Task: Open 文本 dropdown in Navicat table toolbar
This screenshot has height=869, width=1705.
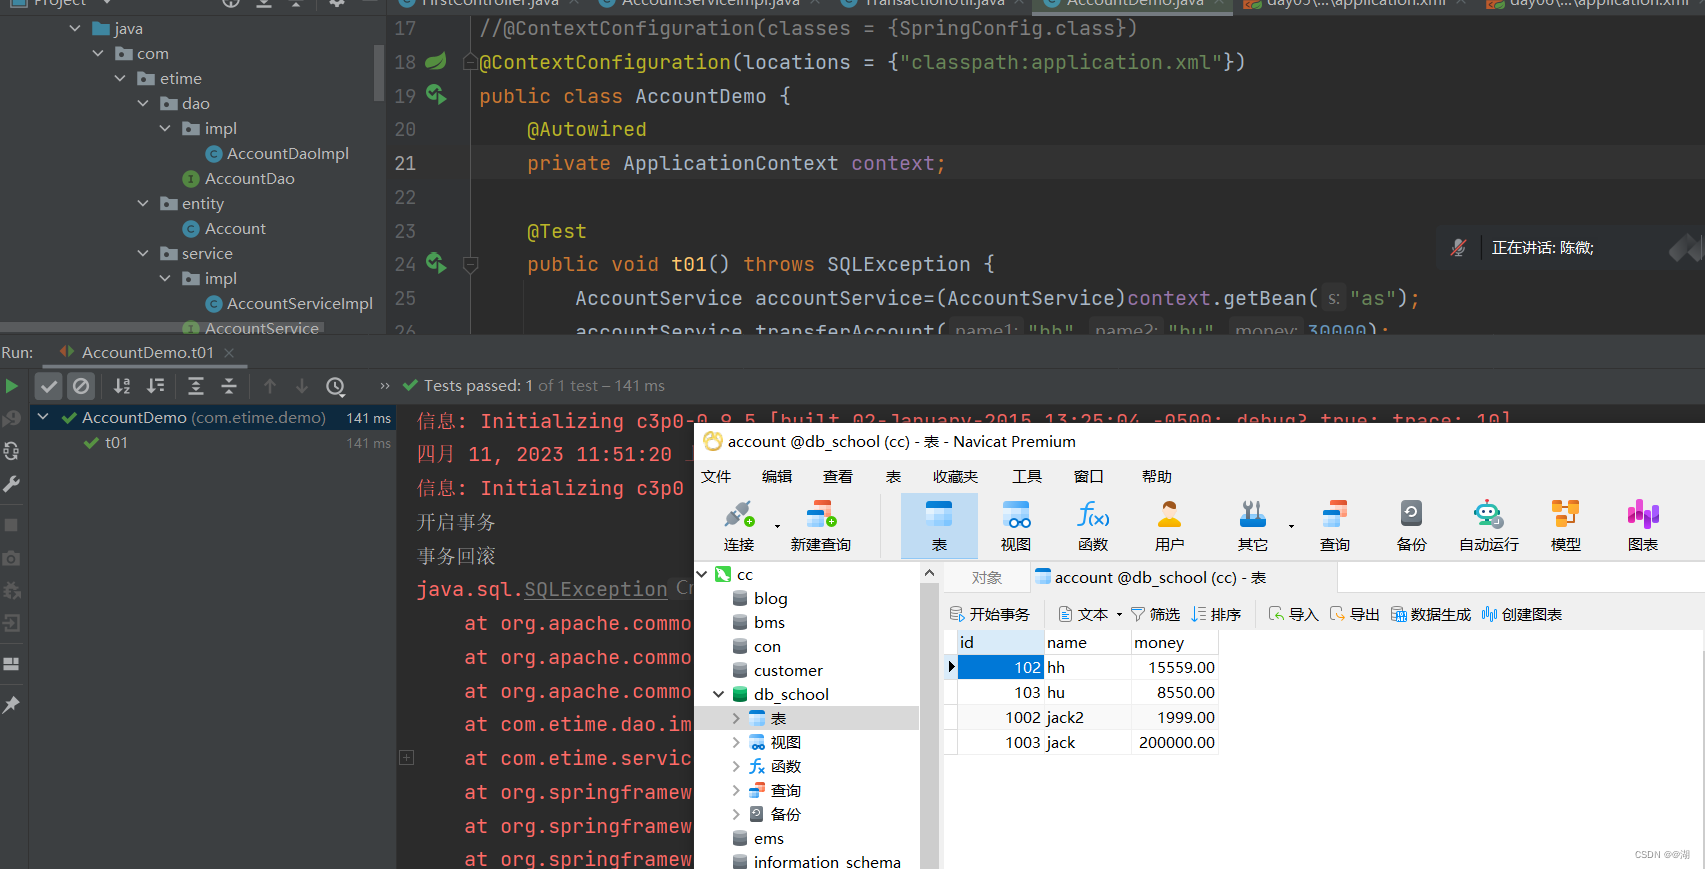Action: coord(1091,614)
